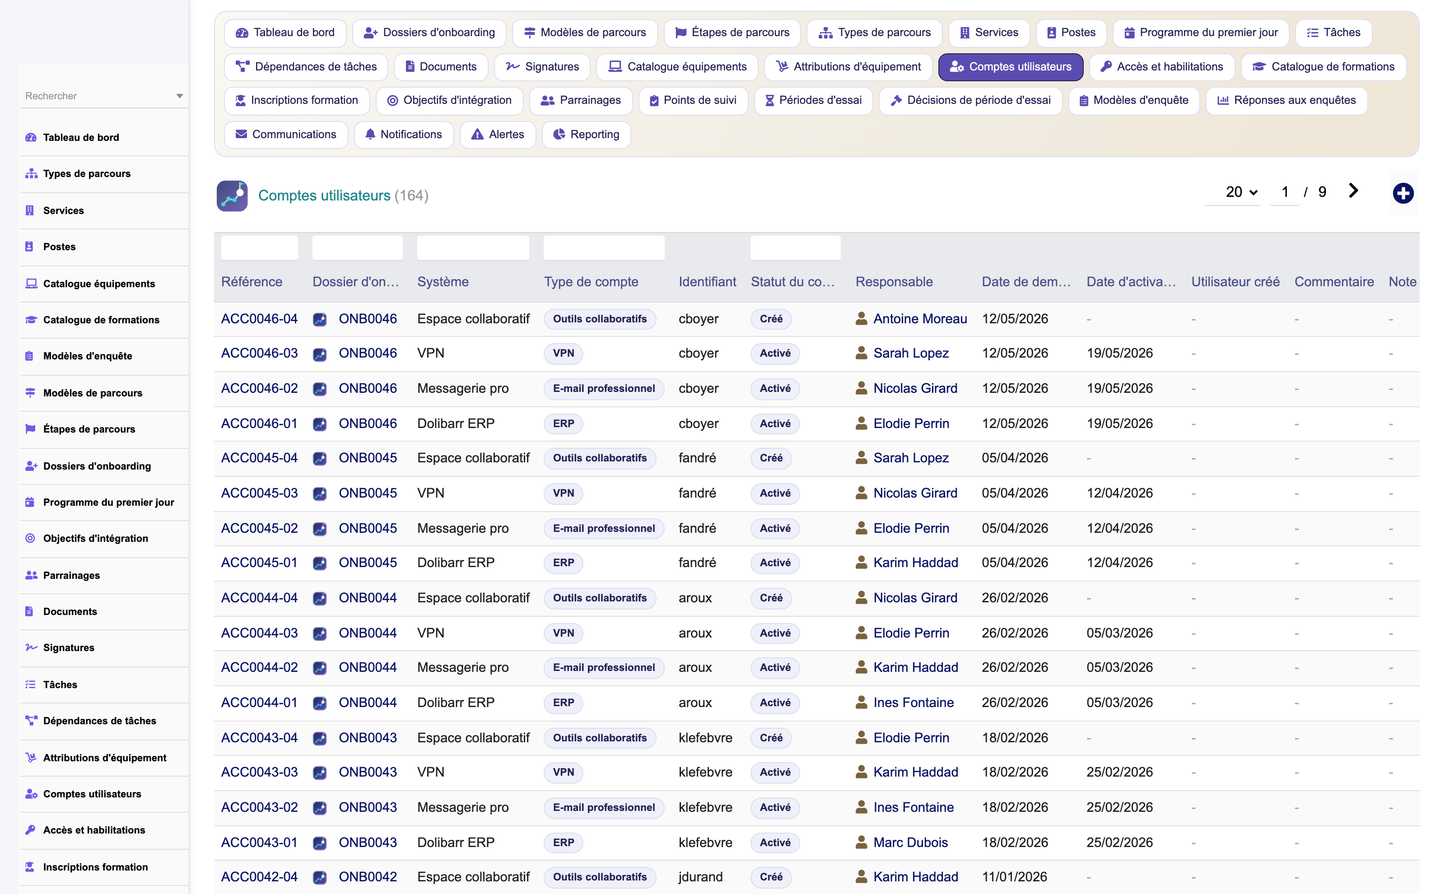The width and height of the screenshot is (1445, 894).
Task: Click Accès et habilitations key icon in sidebar
Action: [31, 830]
